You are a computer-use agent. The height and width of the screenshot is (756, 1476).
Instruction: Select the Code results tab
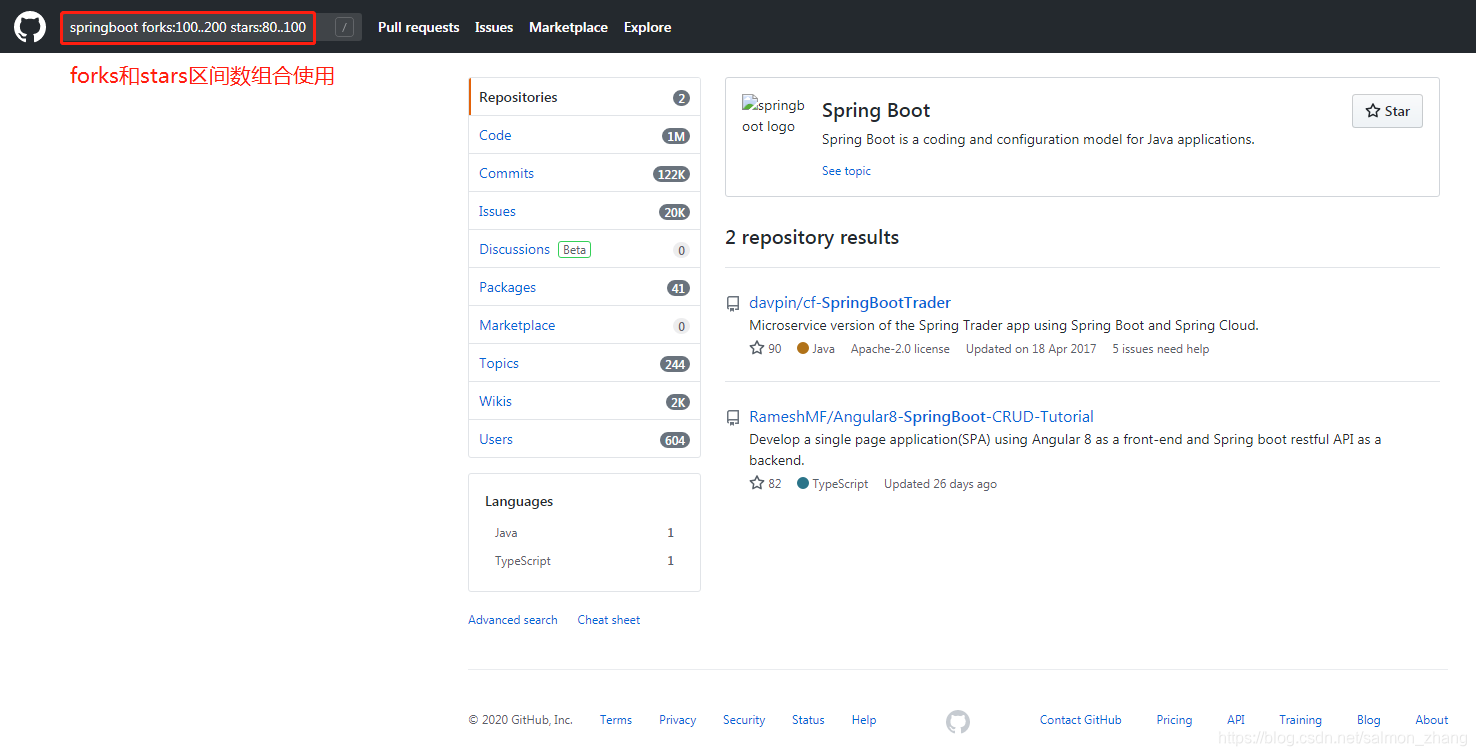click(x=584, y=135)
